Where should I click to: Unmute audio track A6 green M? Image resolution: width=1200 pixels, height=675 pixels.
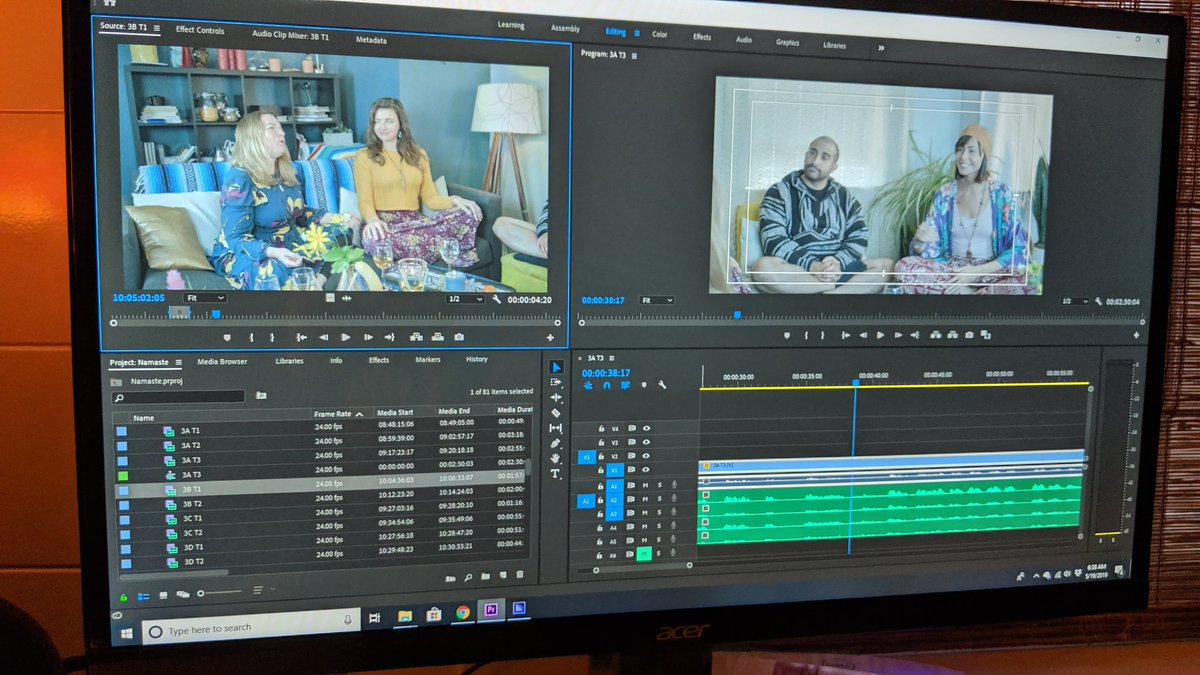pyautogui.click(x=644, y=552)
